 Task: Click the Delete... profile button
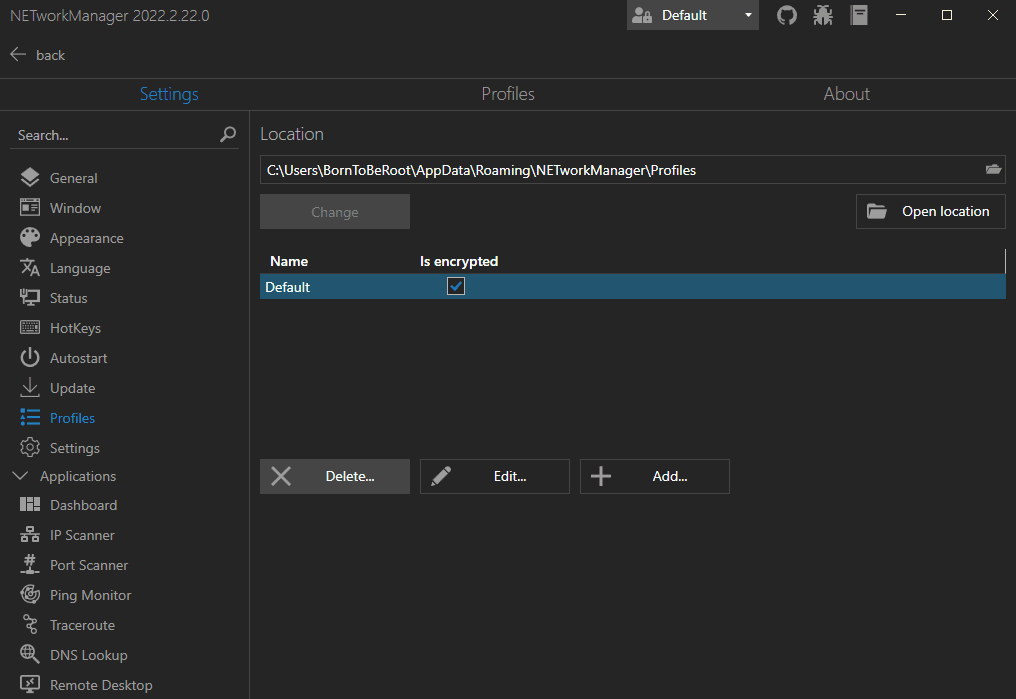click(x=334, y=476)
